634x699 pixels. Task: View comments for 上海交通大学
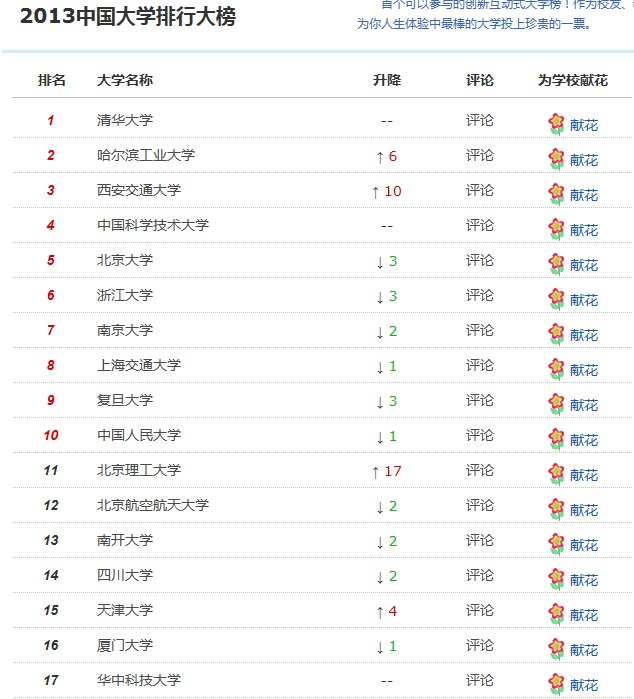pos(480,365)
